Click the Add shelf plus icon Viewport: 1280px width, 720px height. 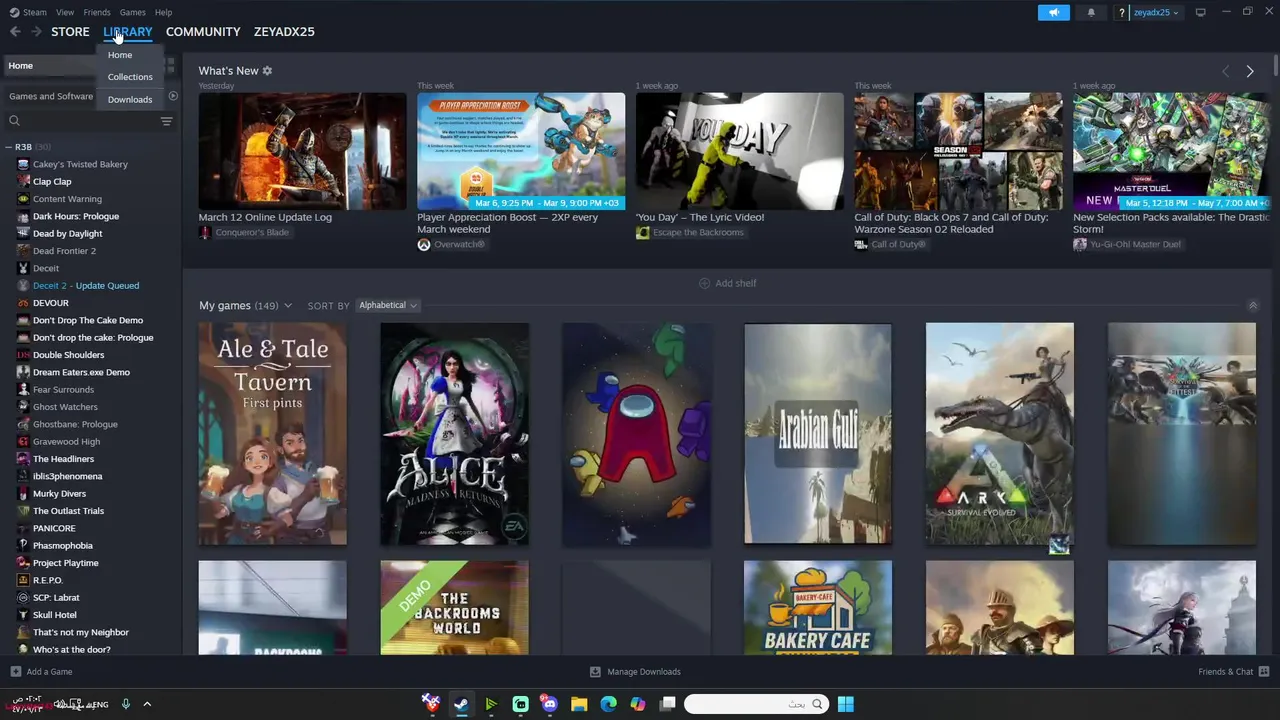point(704,283)
